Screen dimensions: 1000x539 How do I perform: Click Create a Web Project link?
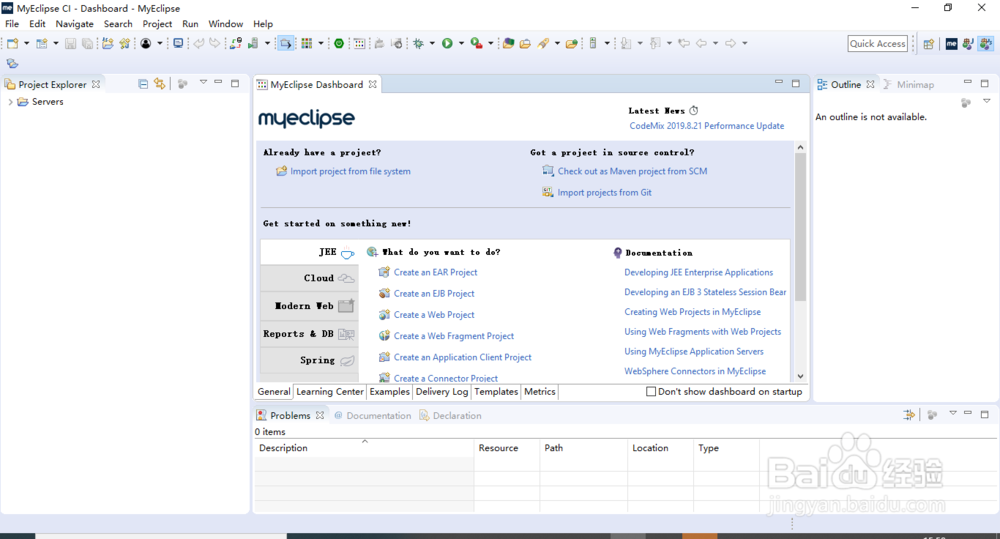(434, 314)
